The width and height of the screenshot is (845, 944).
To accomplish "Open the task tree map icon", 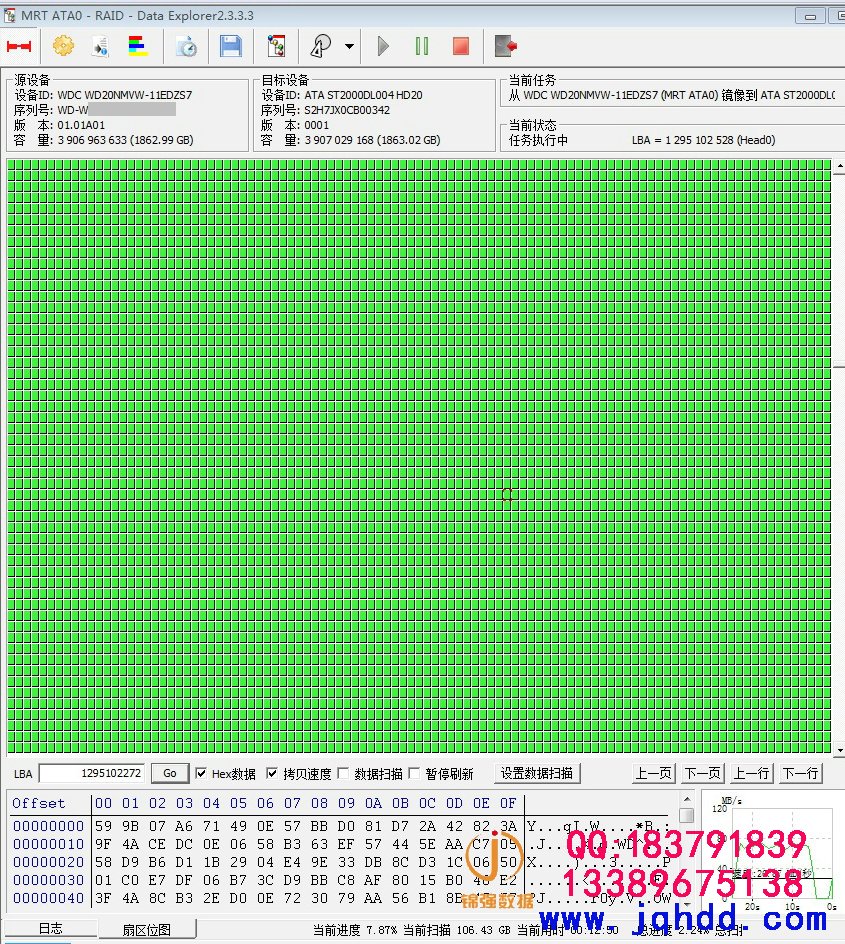I will coord(276,46).
